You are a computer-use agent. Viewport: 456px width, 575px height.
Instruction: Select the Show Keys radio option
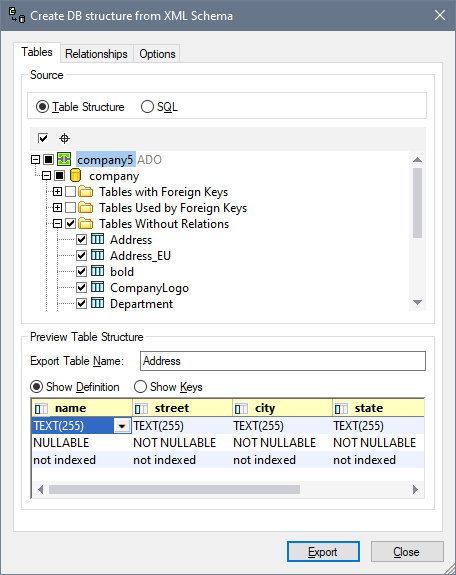point(140,387)
